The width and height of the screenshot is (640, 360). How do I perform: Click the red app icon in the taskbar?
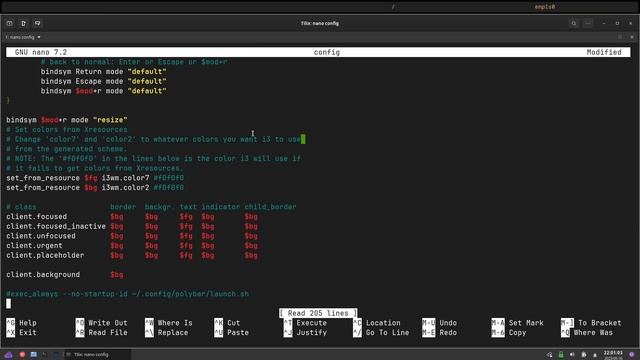coord(22,354)
